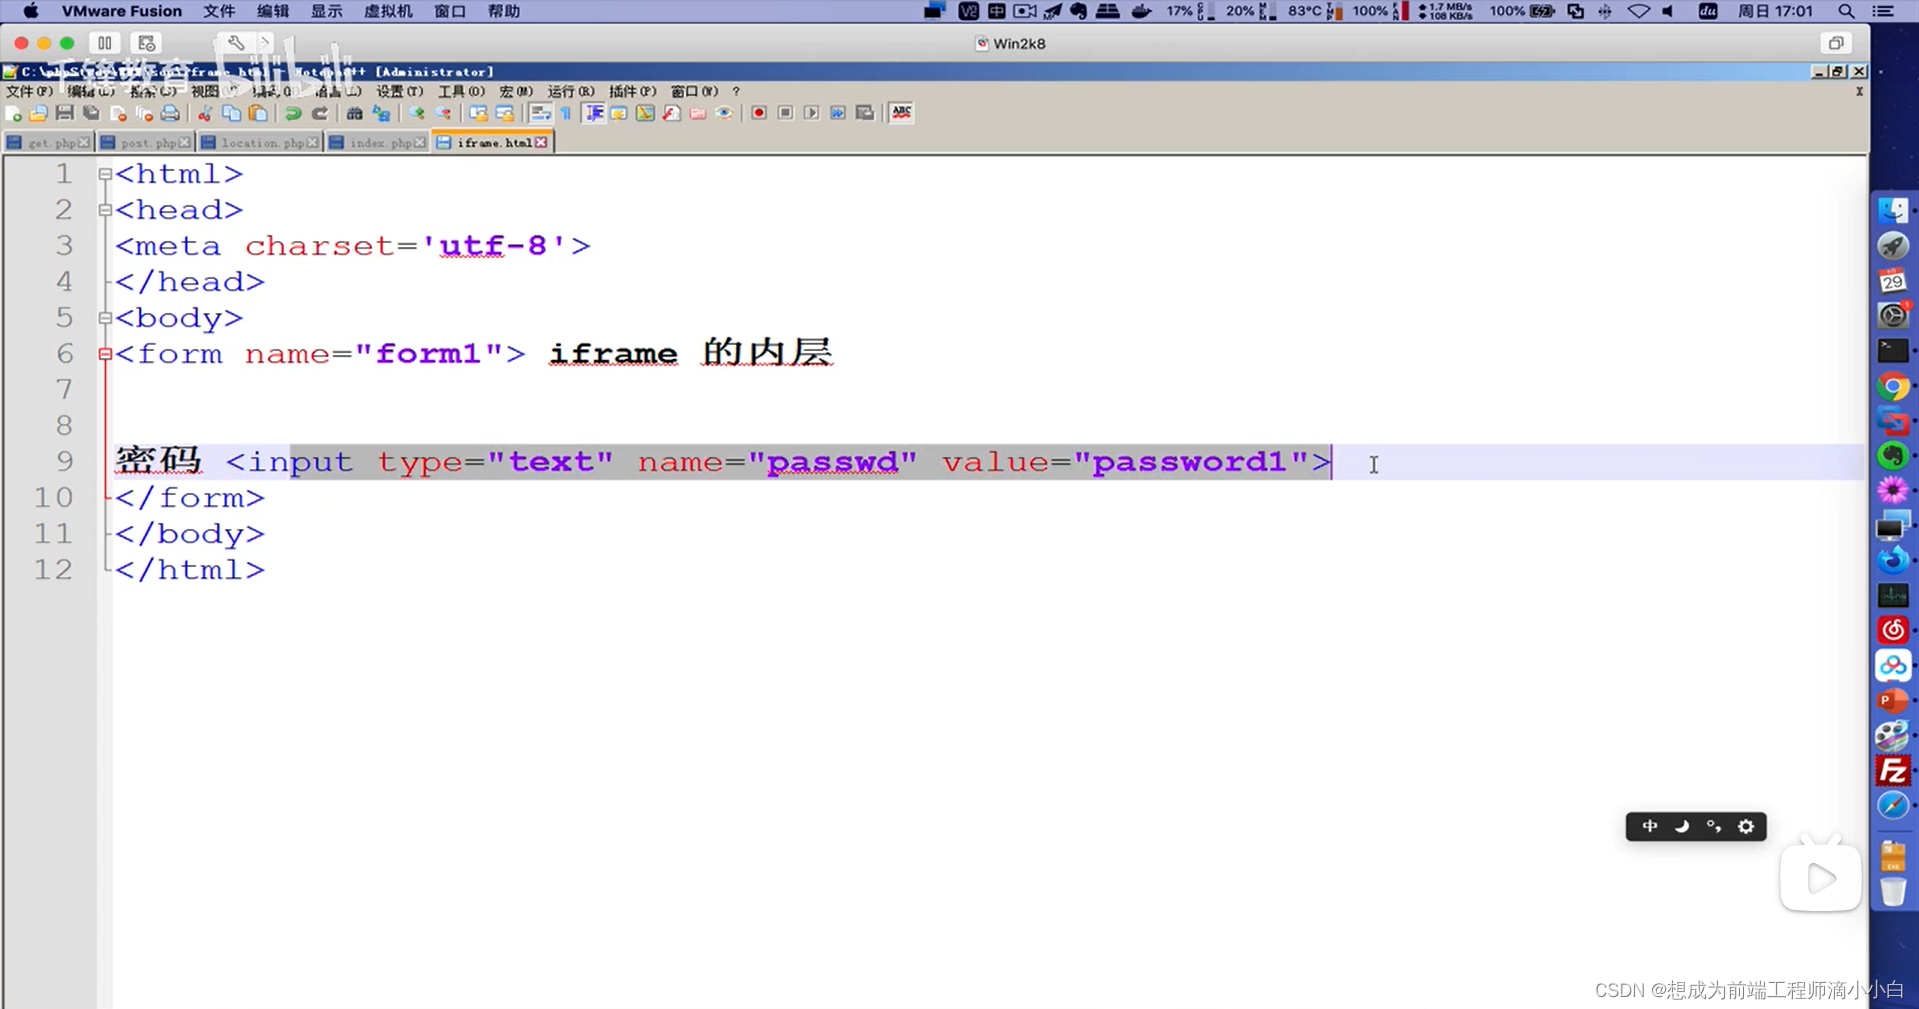
Task: Click the Close All documents toolbar icon
Action: point(144,113)
